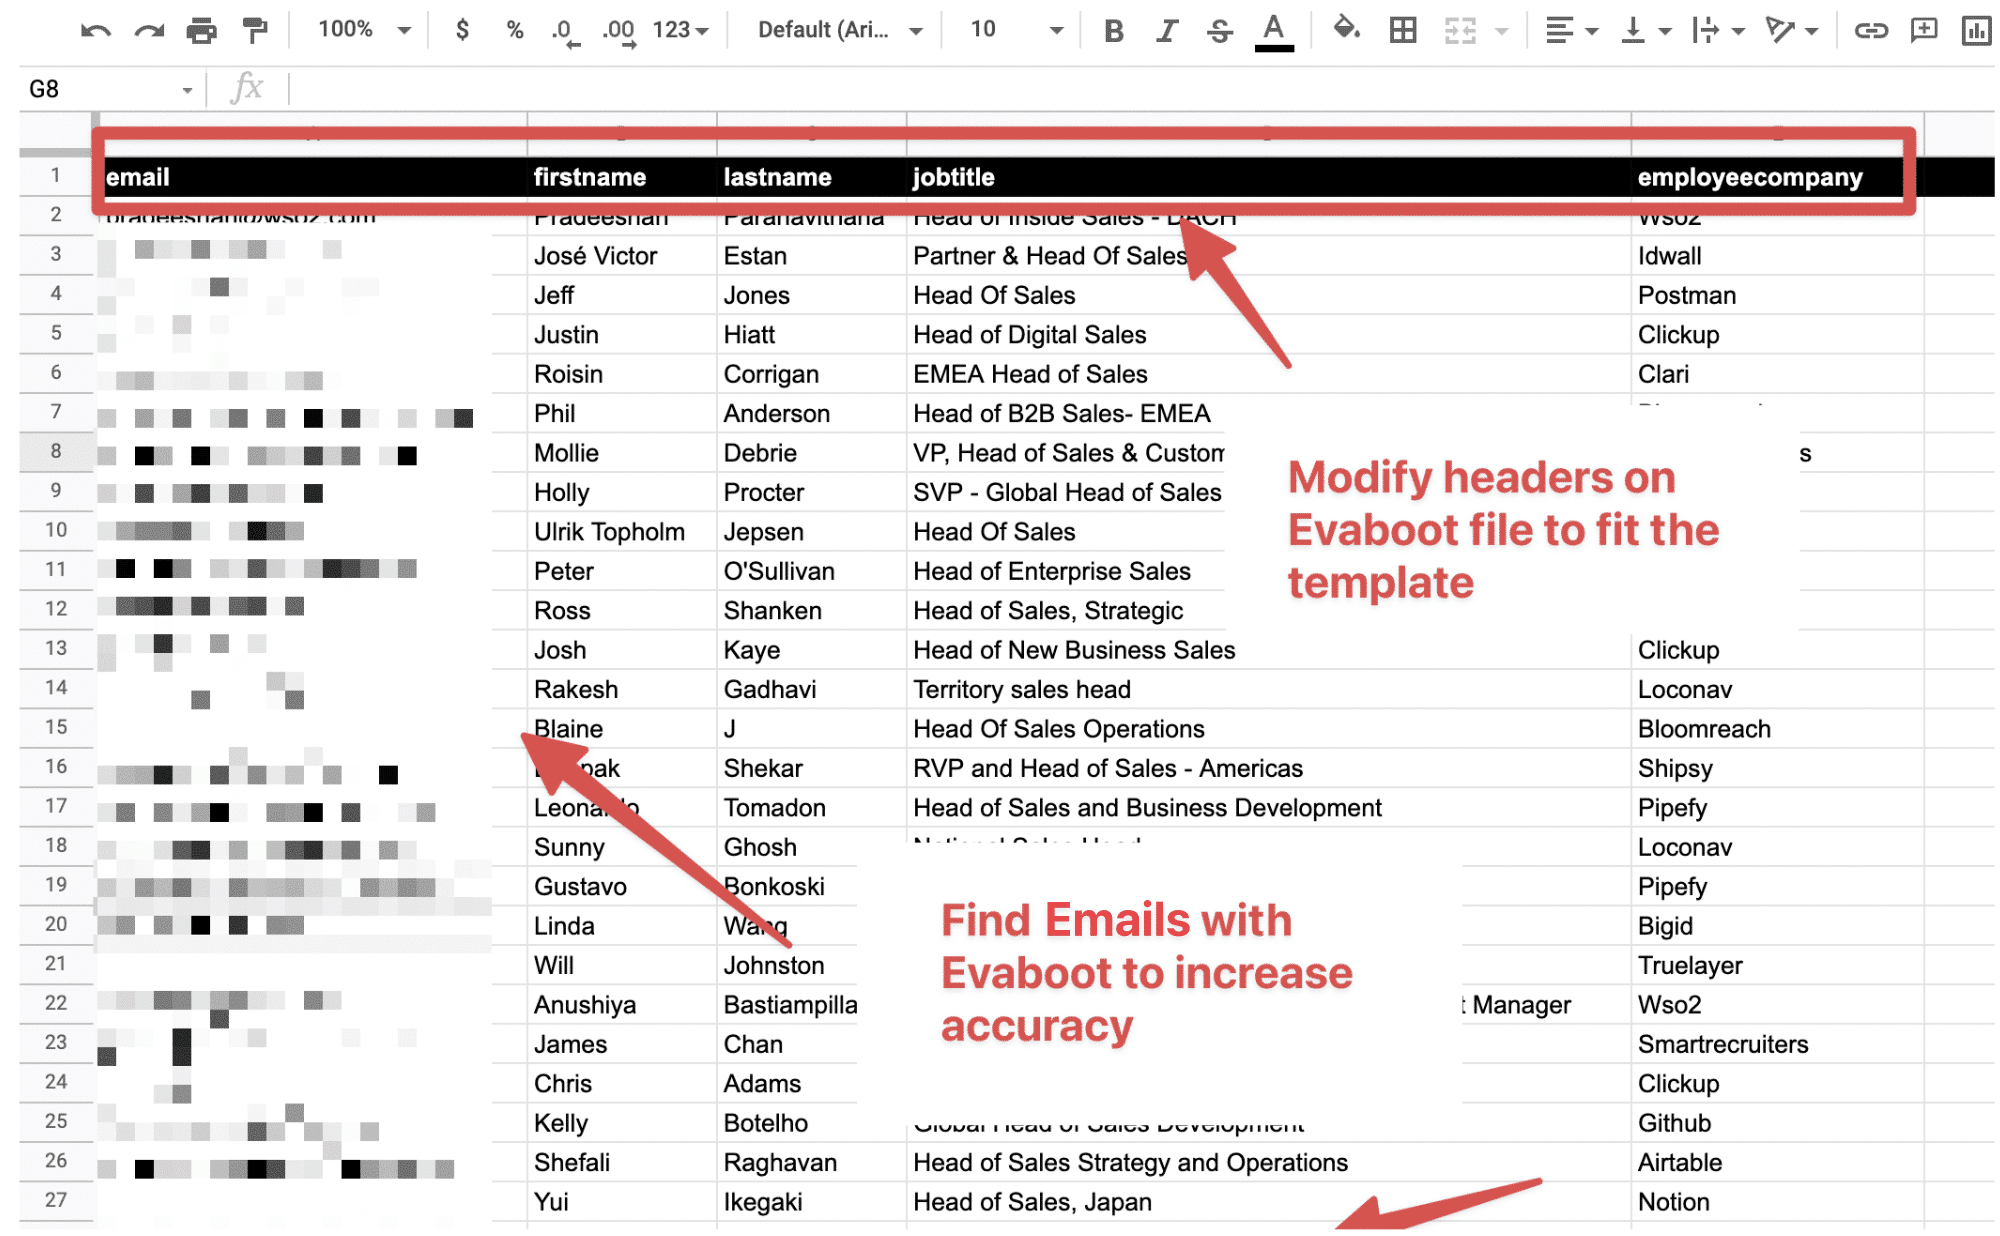Open the Borders tool

pos(1403,31)
